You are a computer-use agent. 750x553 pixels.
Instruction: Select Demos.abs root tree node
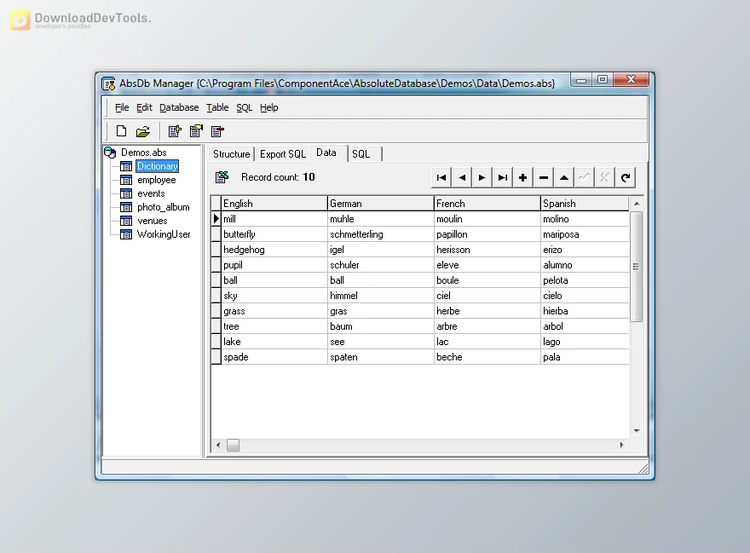143,153
